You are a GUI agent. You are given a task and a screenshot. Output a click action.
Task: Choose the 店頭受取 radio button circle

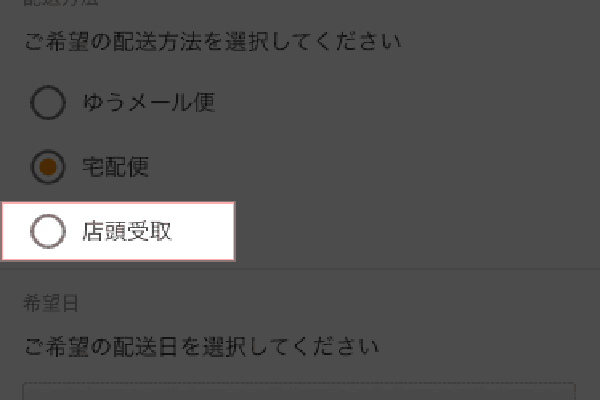[x=48, y=231]
